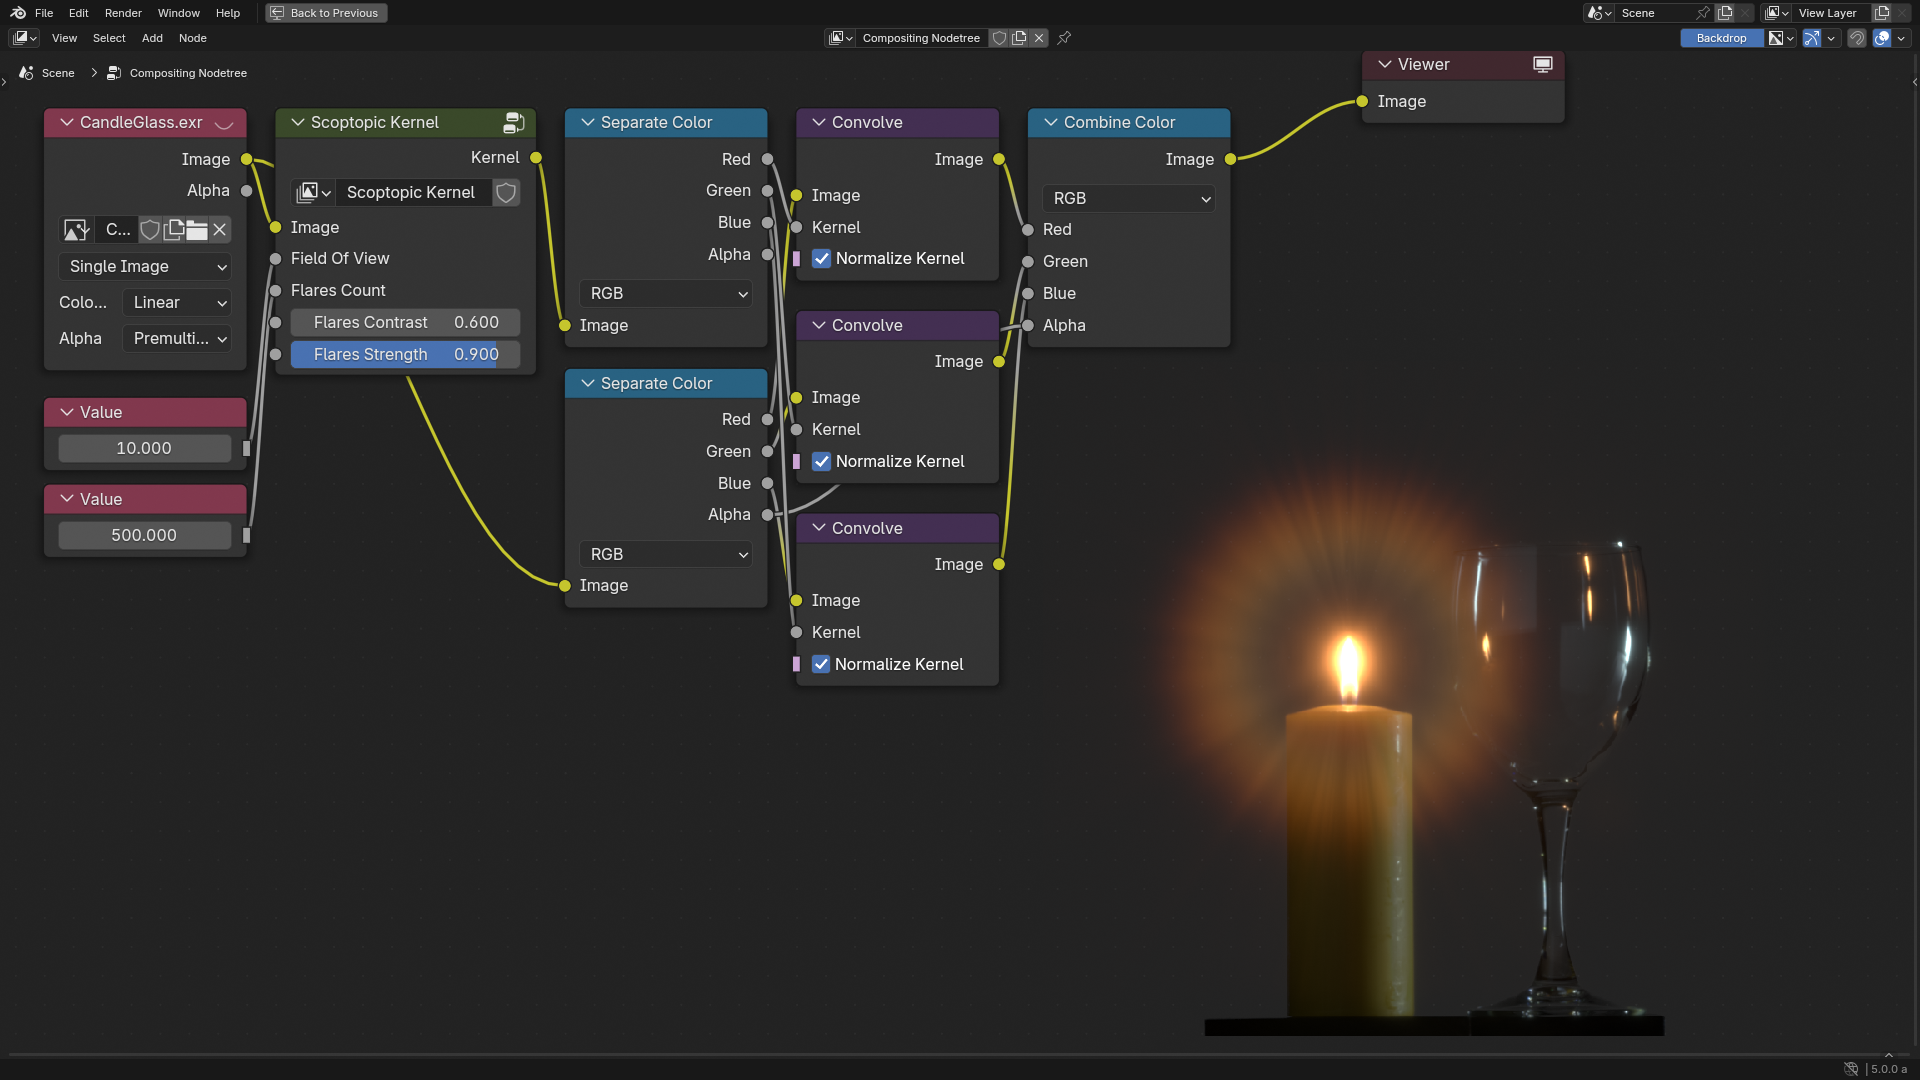1920x1080 pixels.
Task: Unlink the Compositing Nodetree datablock
Action: [x=1039, y=38]
